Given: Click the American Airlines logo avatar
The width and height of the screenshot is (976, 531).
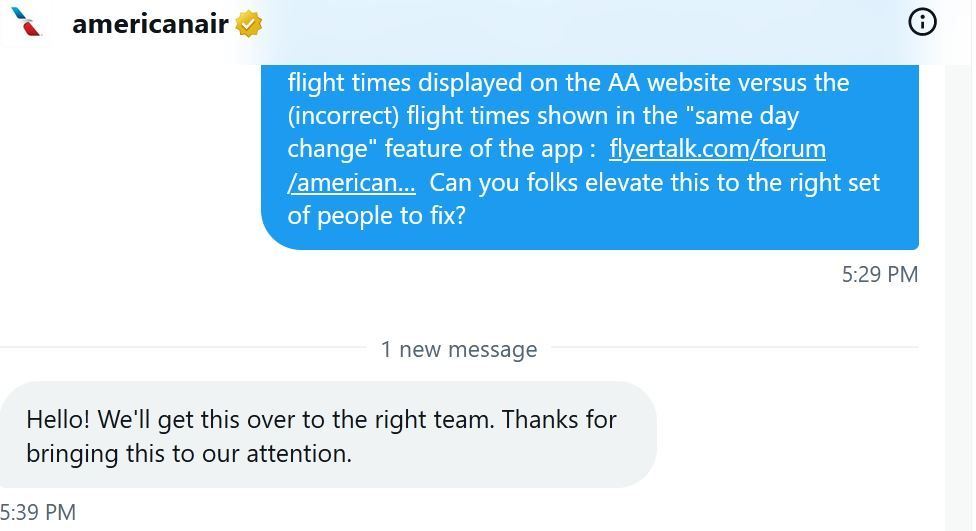Looking at the screenshot, I should 29,23.
